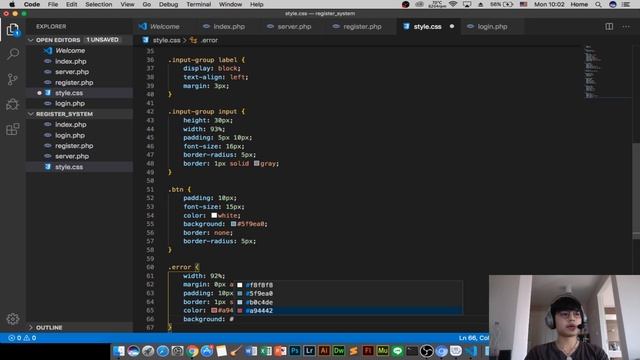This screenshot has height=360, width=640.
Task: Select Welcome in open editors list
Action: click(x=70, y=51)
